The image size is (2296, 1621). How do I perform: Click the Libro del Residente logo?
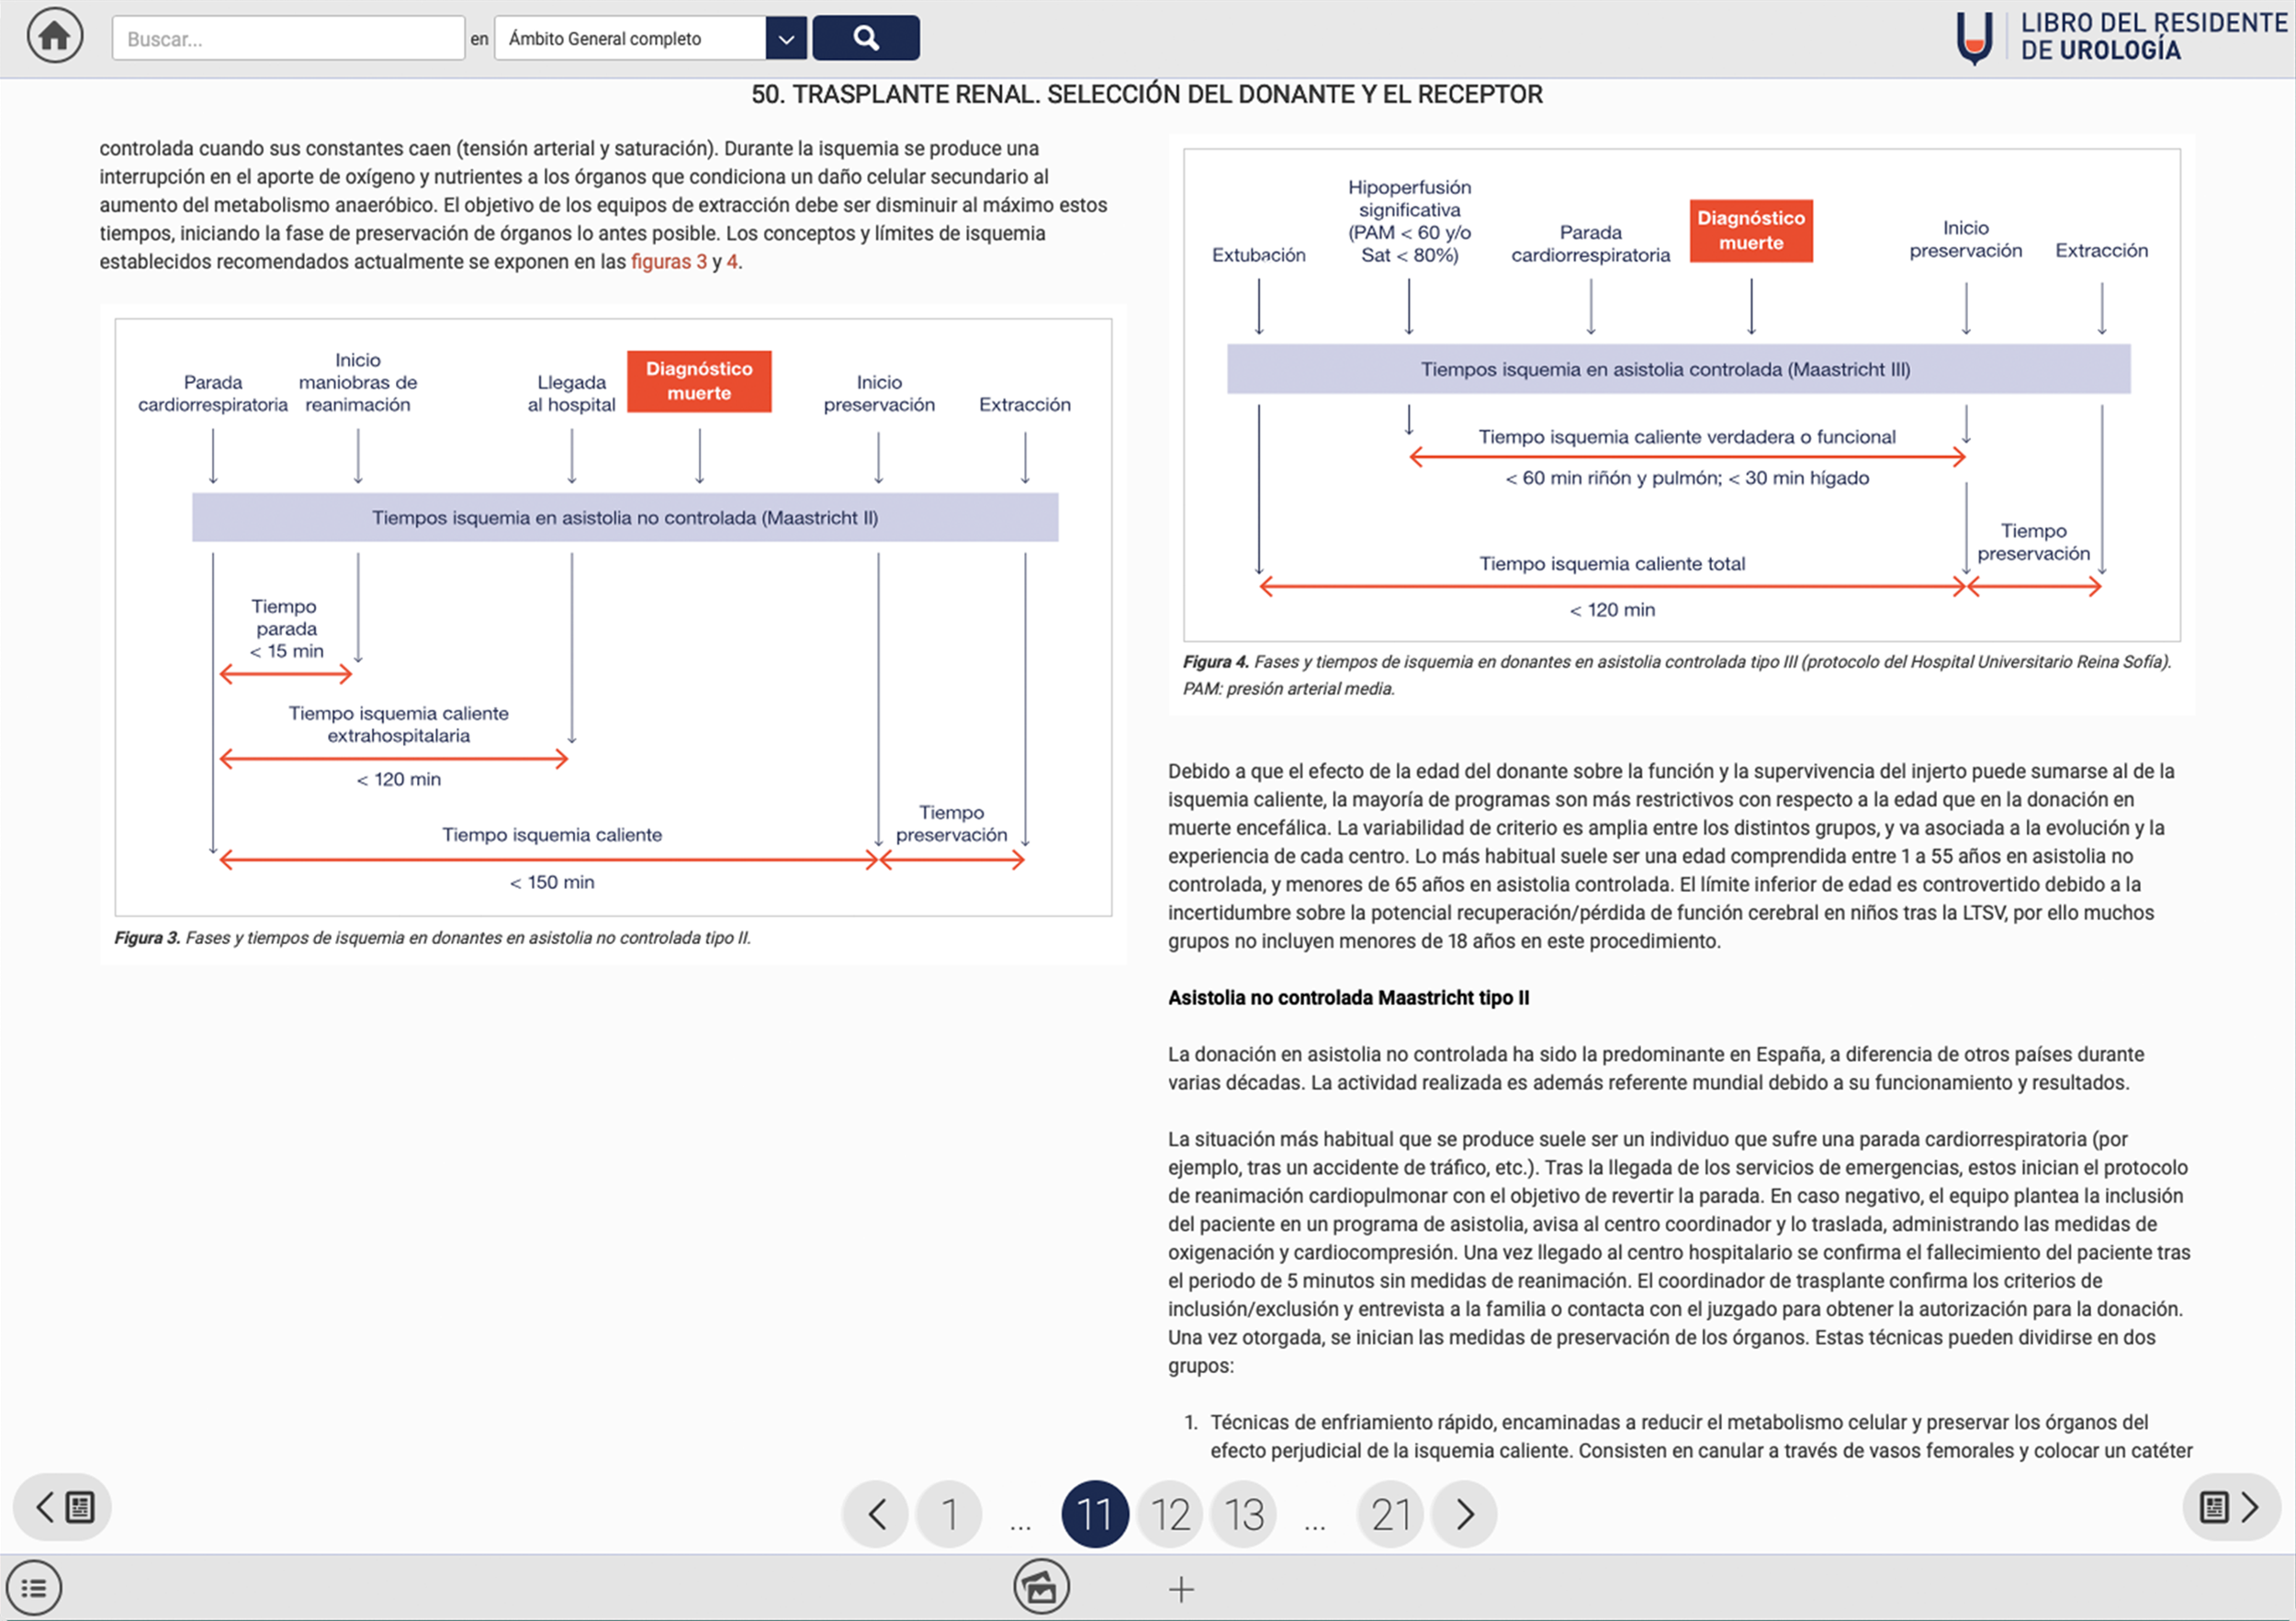click(2118, 37)
